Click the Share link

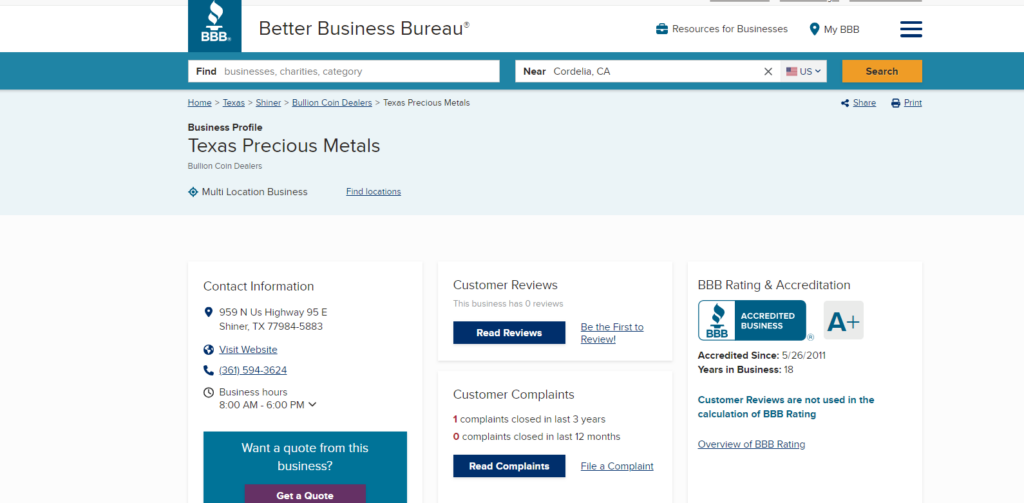click(864, 103)
